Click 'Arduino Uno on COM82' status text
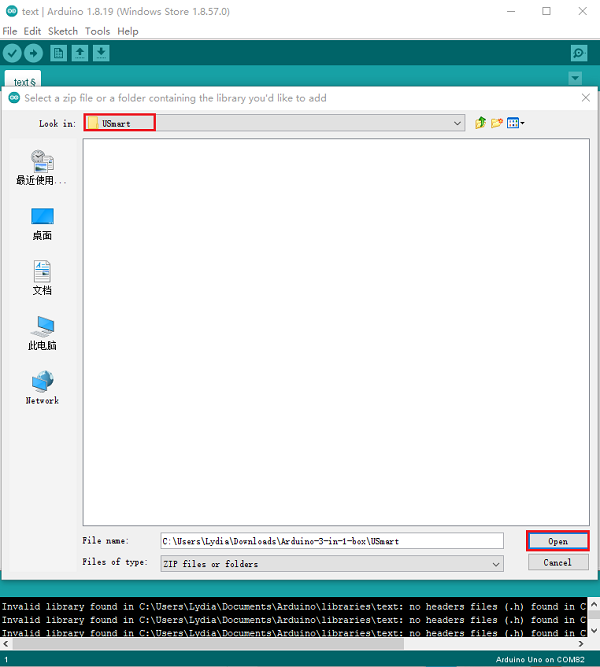Viewport: 600px width, 667px height. click(540, 659)
